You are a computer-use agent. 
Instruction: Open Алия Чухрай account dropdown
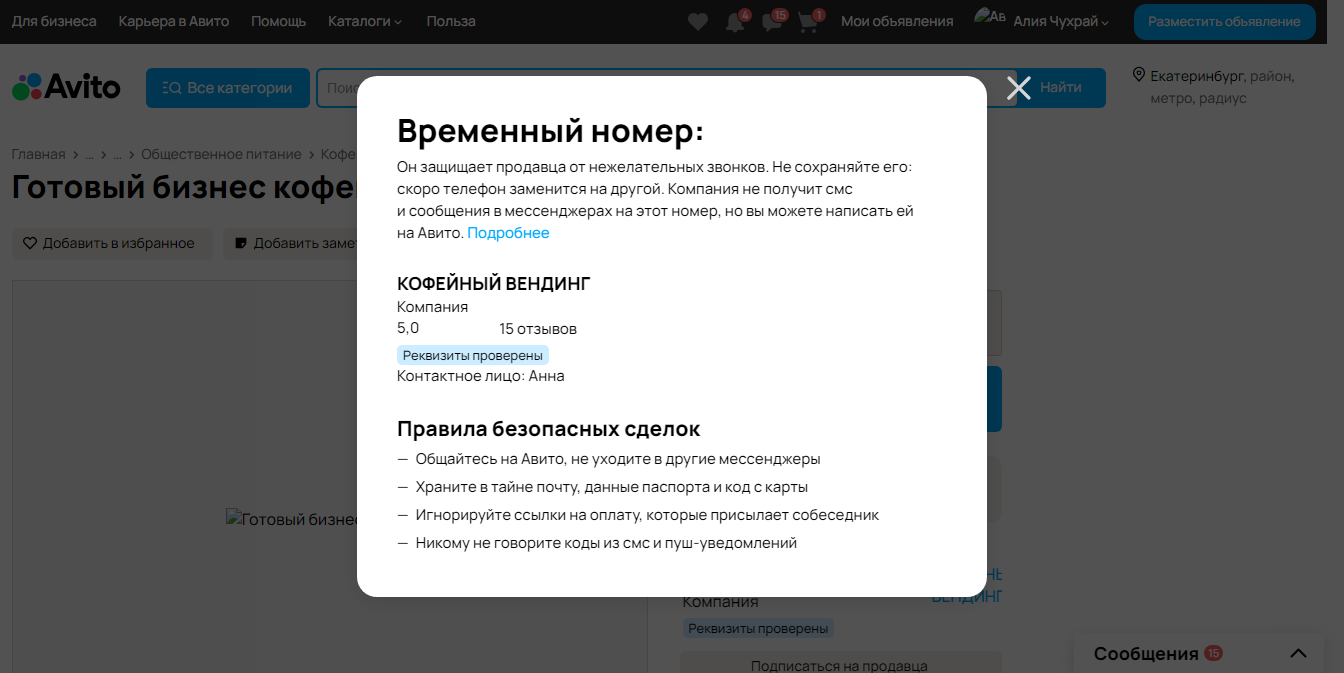click(1061, 21)
